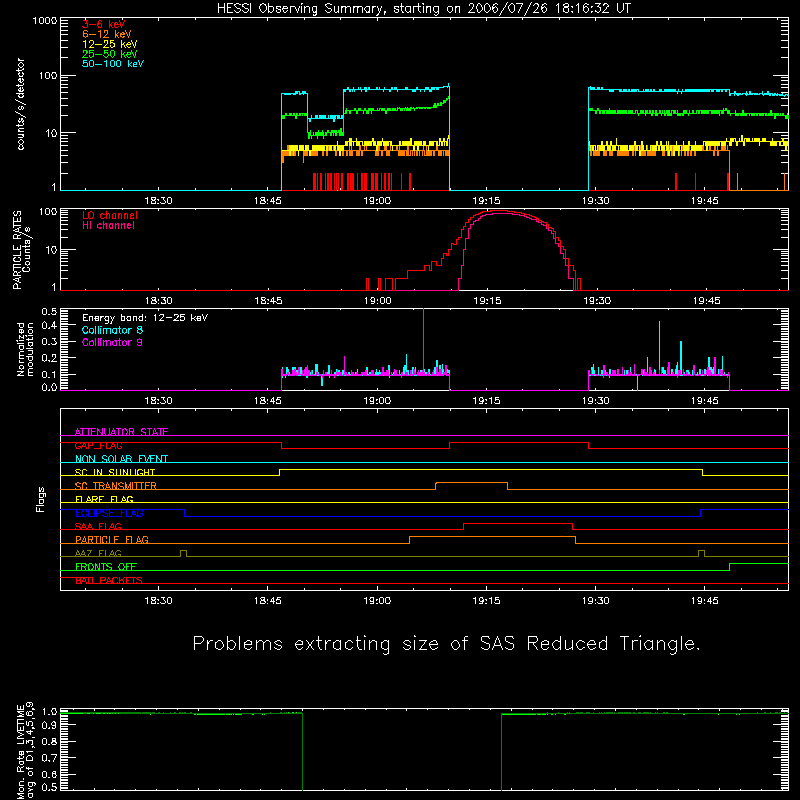Click the LO channel legend label
This screenshot has width=800, height=800.
(x=110, y=215)
